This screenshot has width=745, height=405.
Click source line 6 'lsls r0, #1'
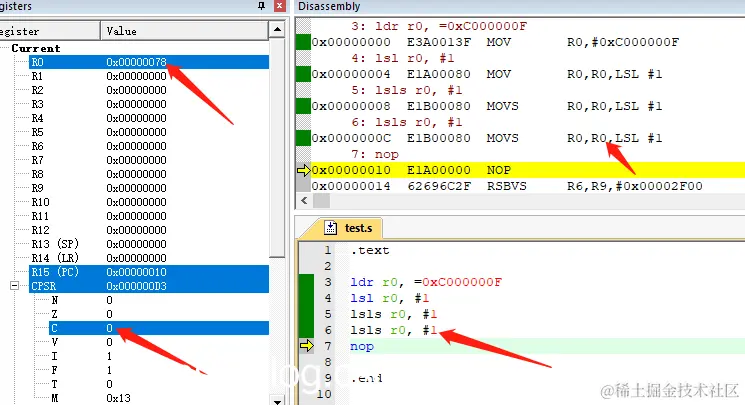tap(393, 330)
